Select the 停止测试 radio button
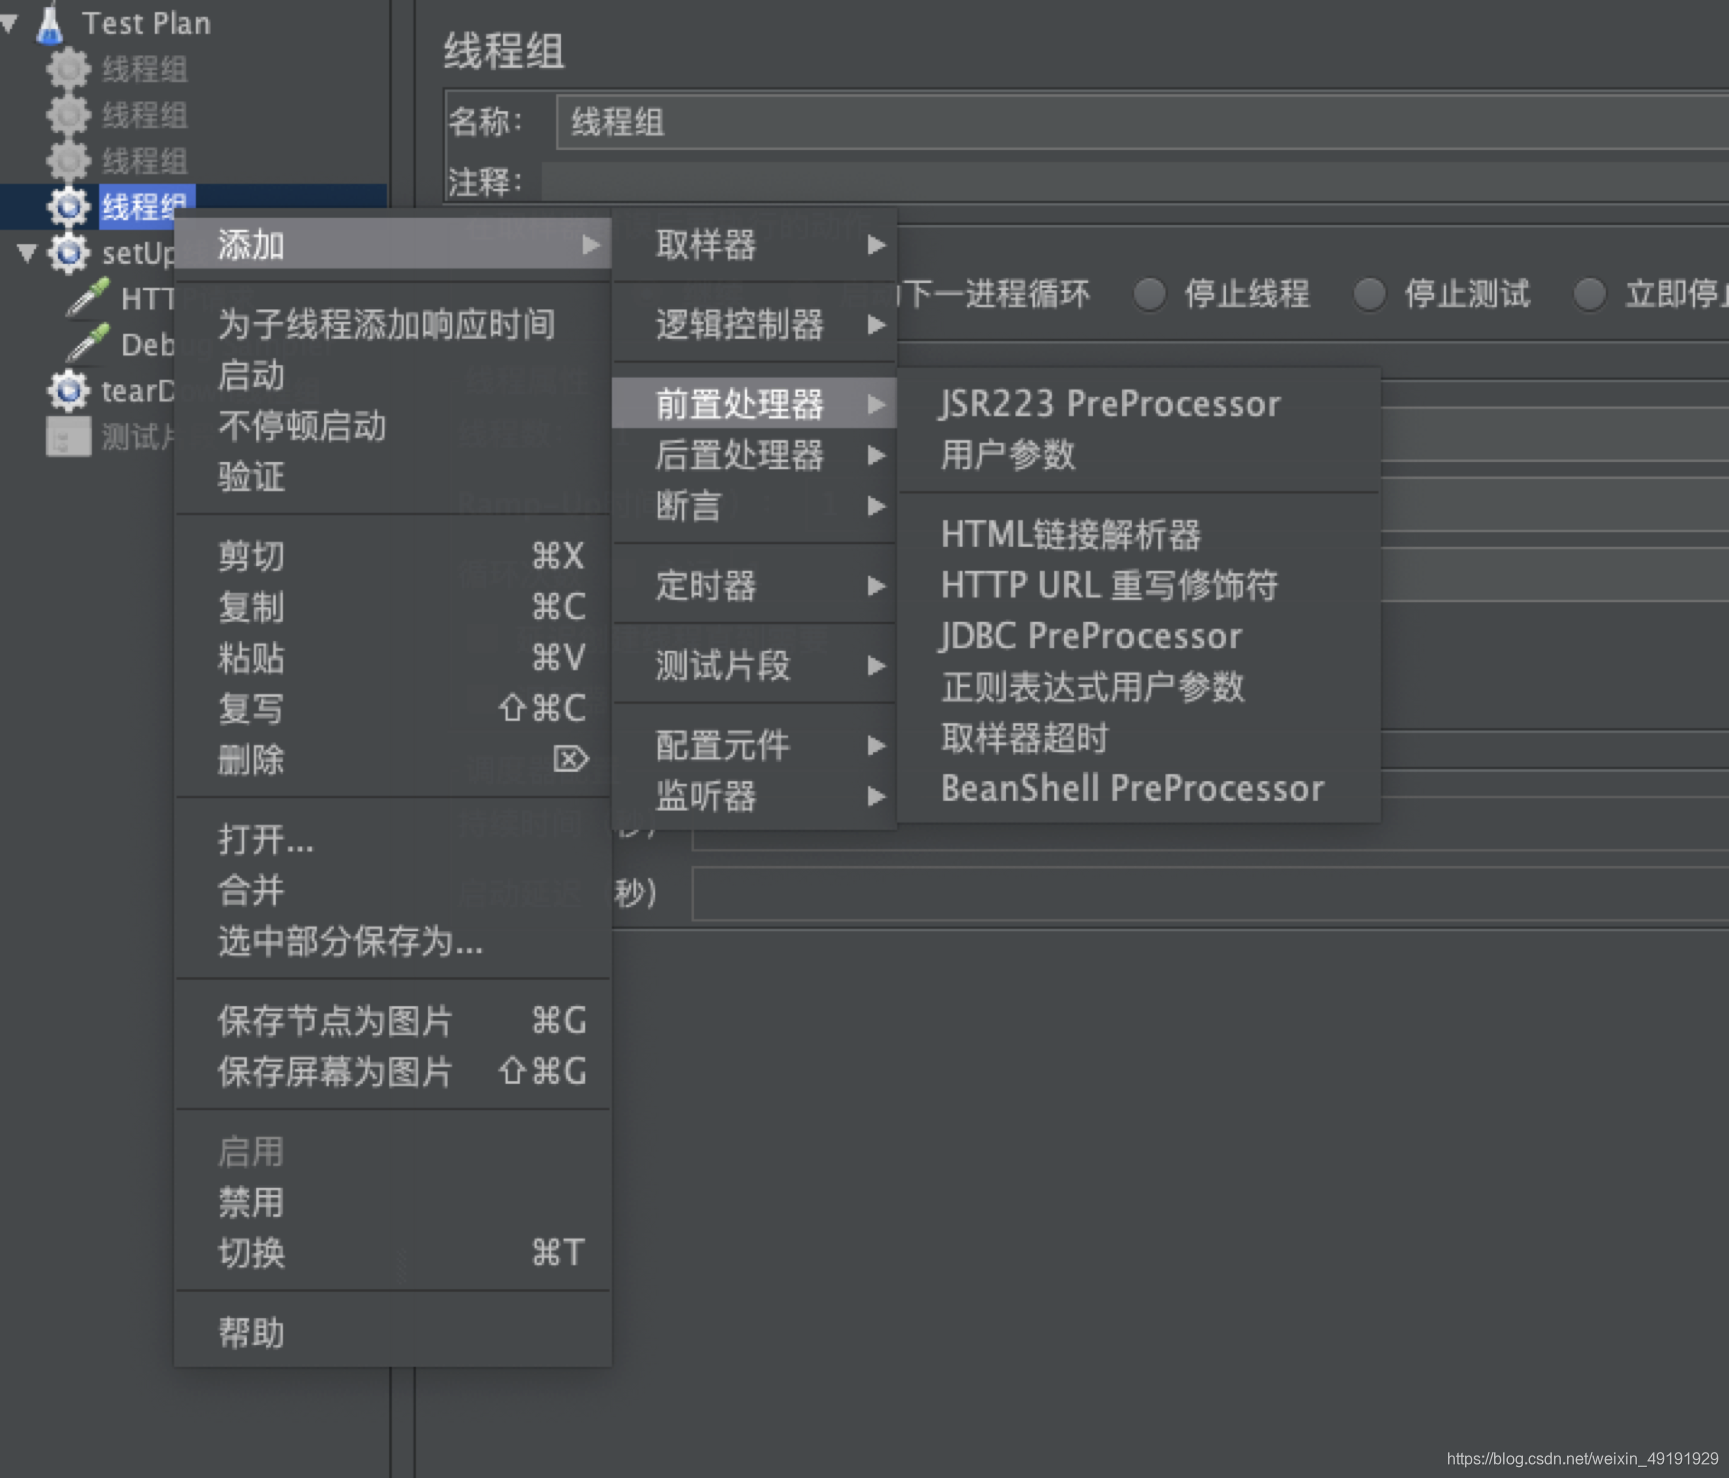This screenshot has height=1478, width=1729. click(x=1370, y=294)
